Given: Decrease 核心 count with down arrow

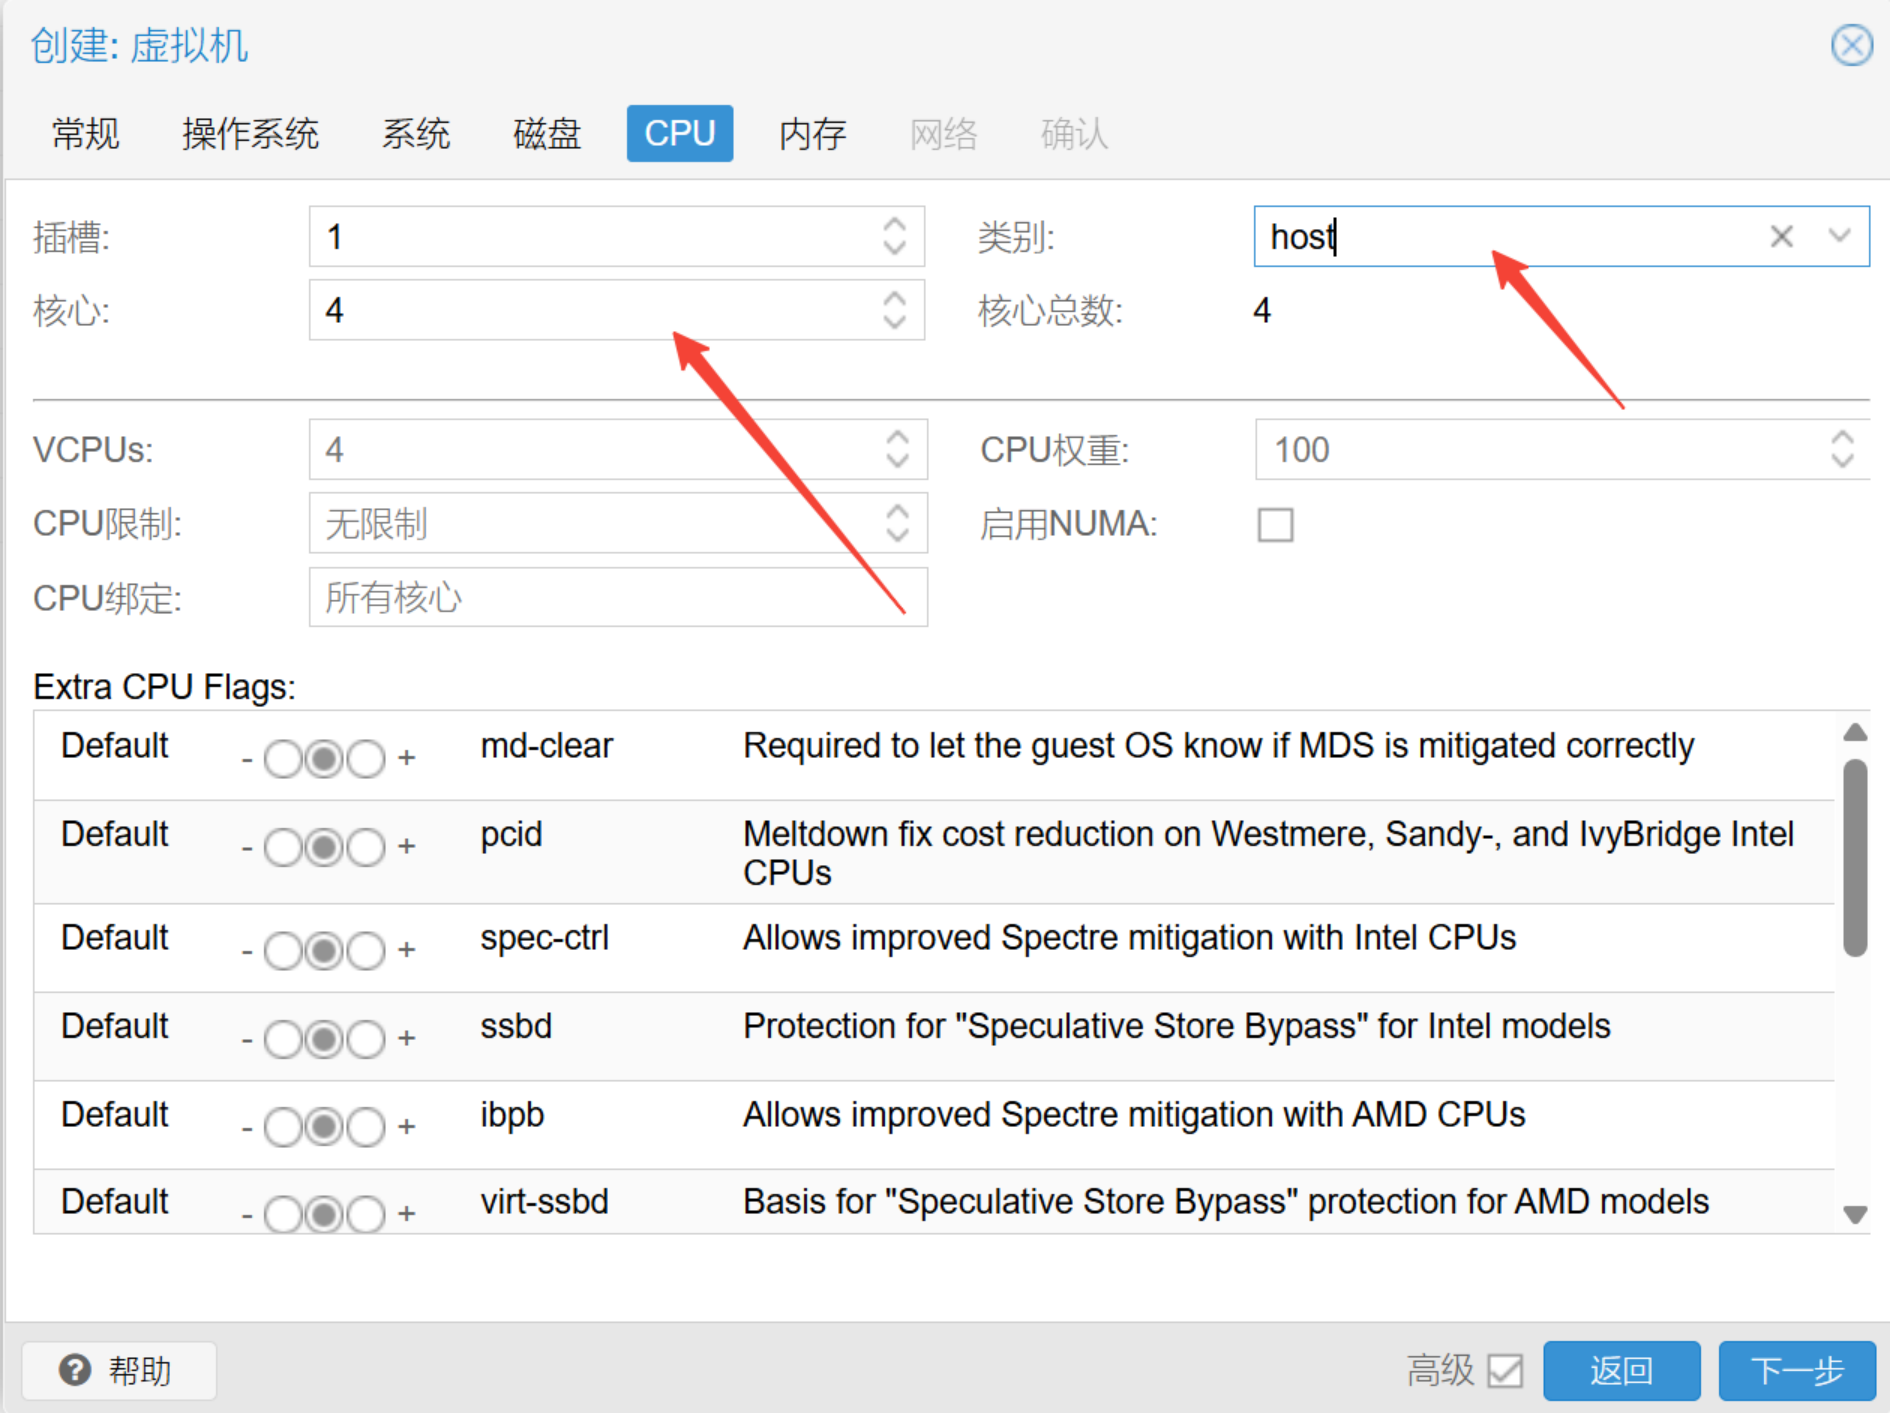Looking at the screenshot, I should coord(895,322).
